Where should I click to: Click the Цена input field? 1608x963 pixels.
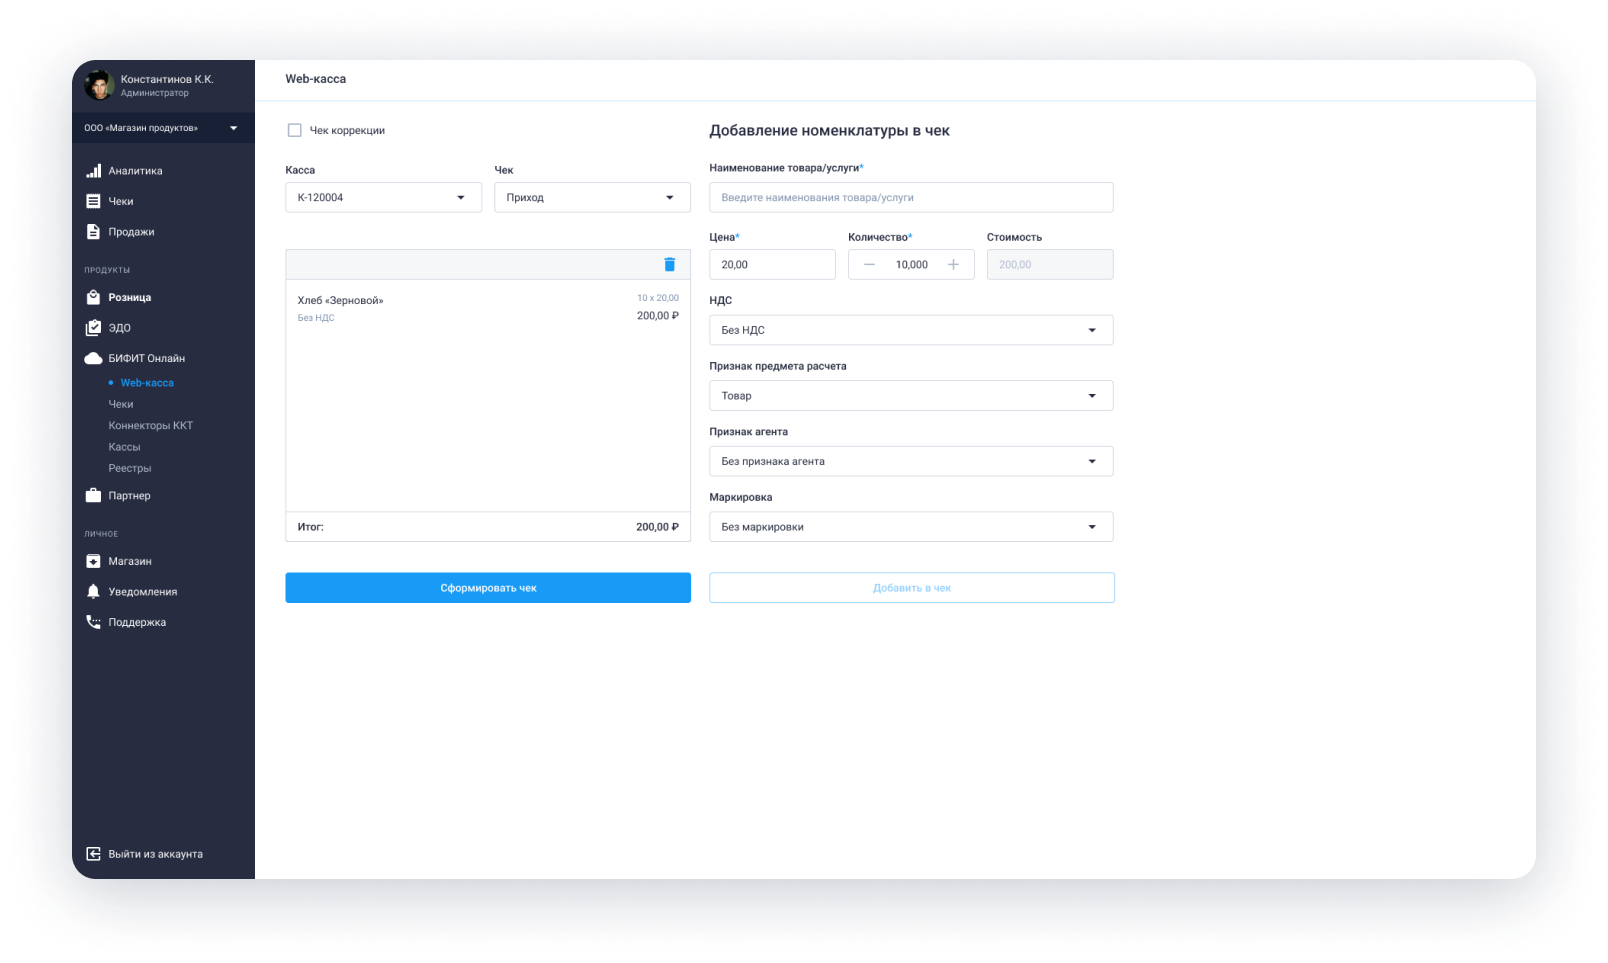pyautogui.click(x=772, y=265)
